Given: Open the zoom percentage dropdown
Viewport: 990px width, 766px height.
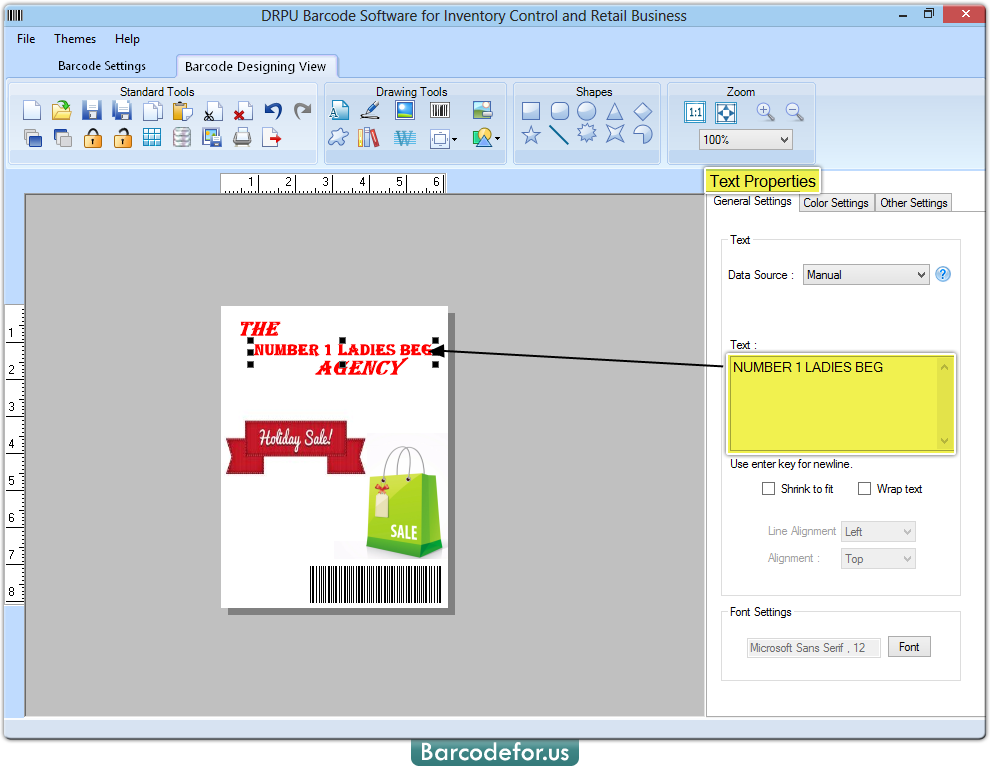Looking at the screenshot, I should coord(744,139).
